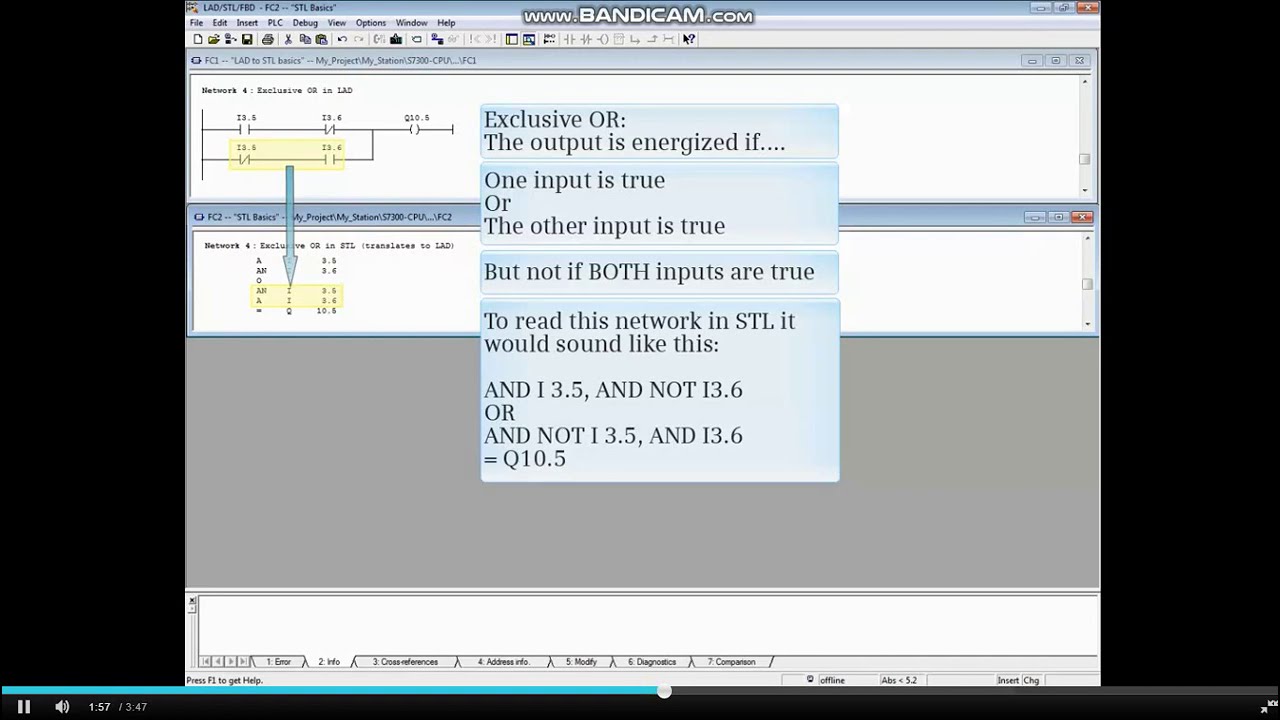Open the Debug menu
Viewport: 1280px width, 720px height.
click(x=305, y=23)
